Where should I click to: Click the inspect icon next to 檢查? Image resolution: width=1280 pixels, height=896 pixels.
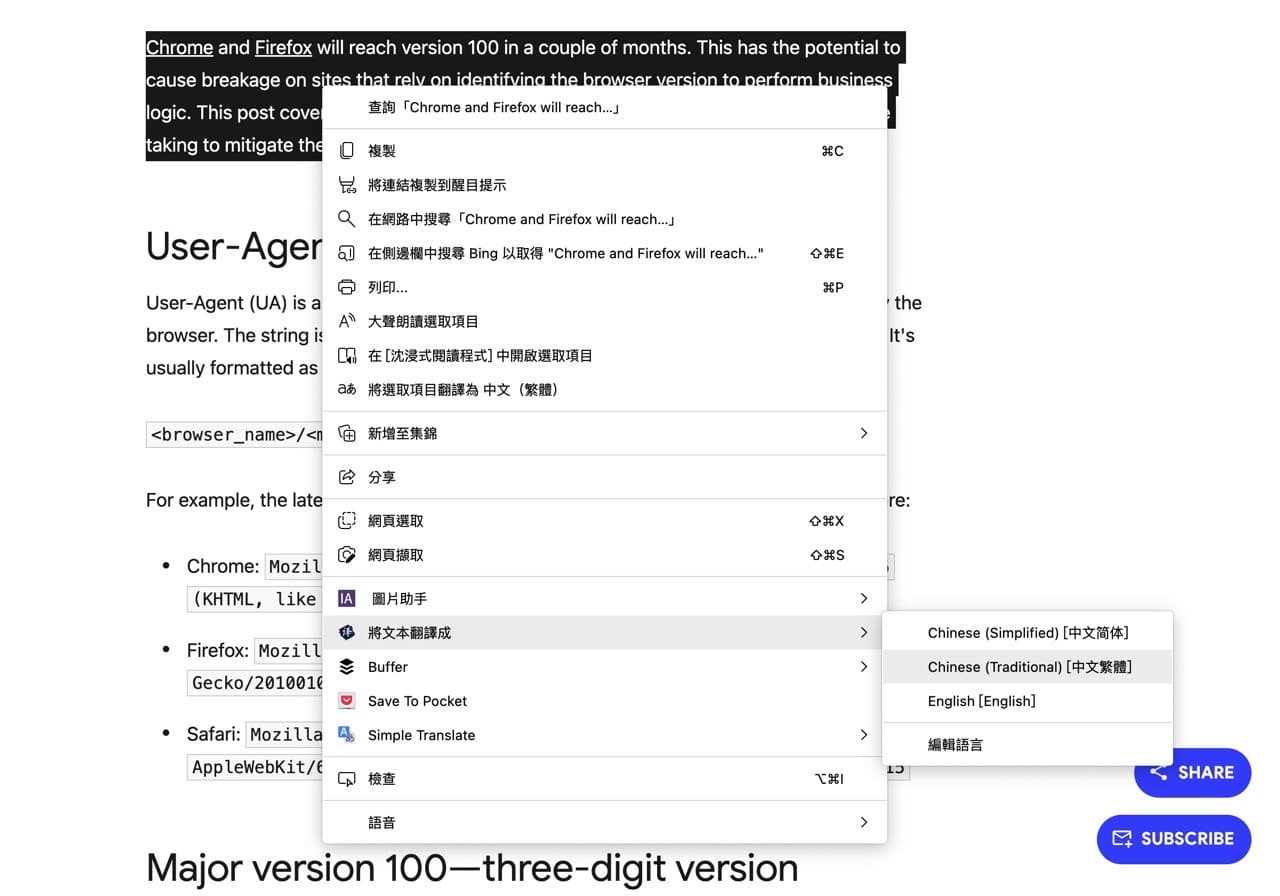(347, 779)
